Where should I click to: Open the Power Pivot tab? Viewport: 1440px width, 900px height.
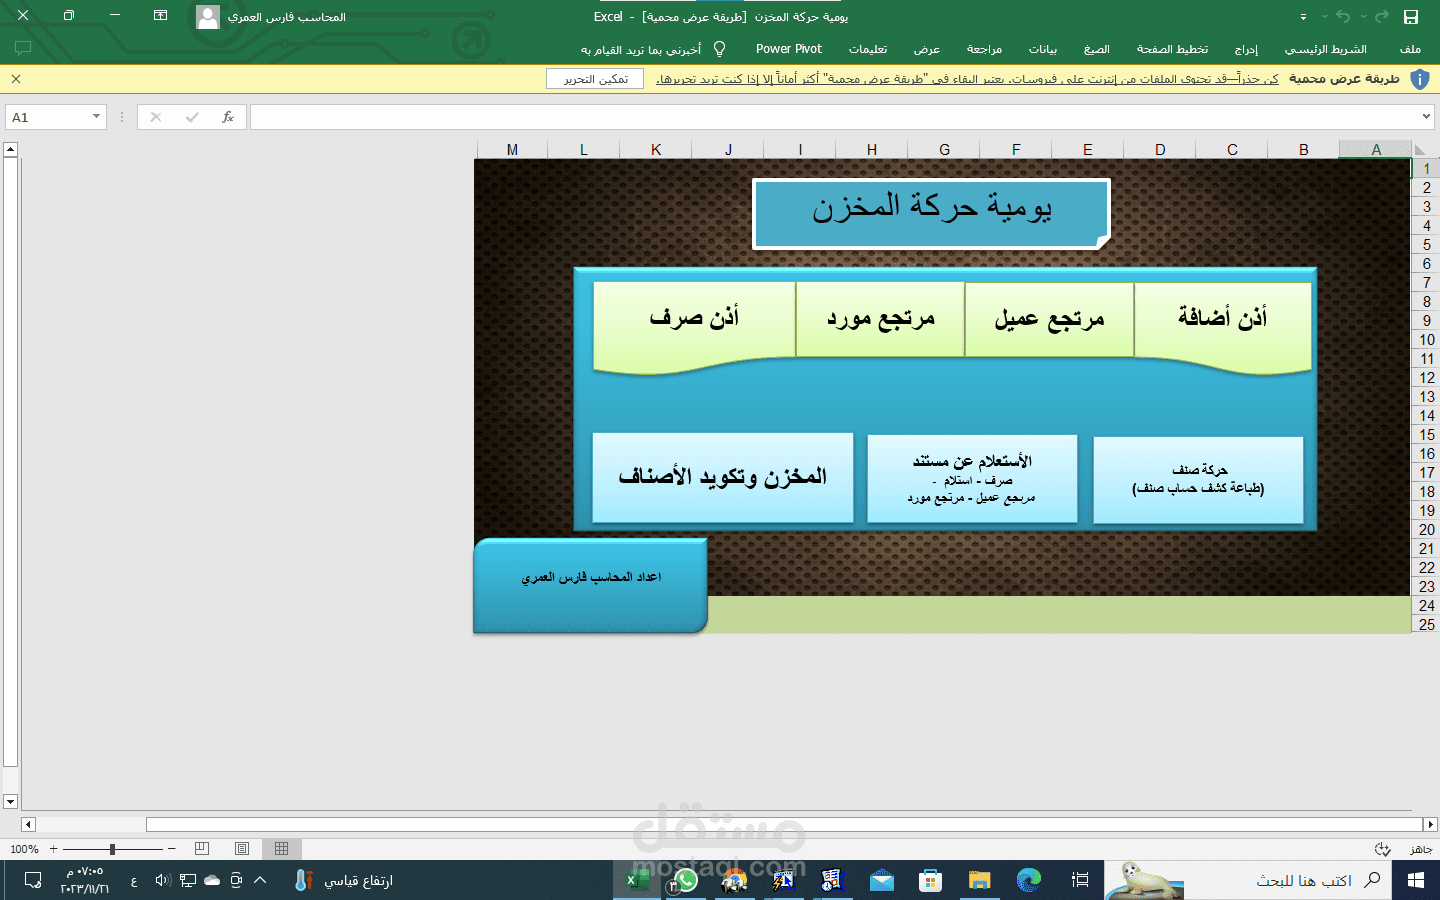[x=789, y=49]
